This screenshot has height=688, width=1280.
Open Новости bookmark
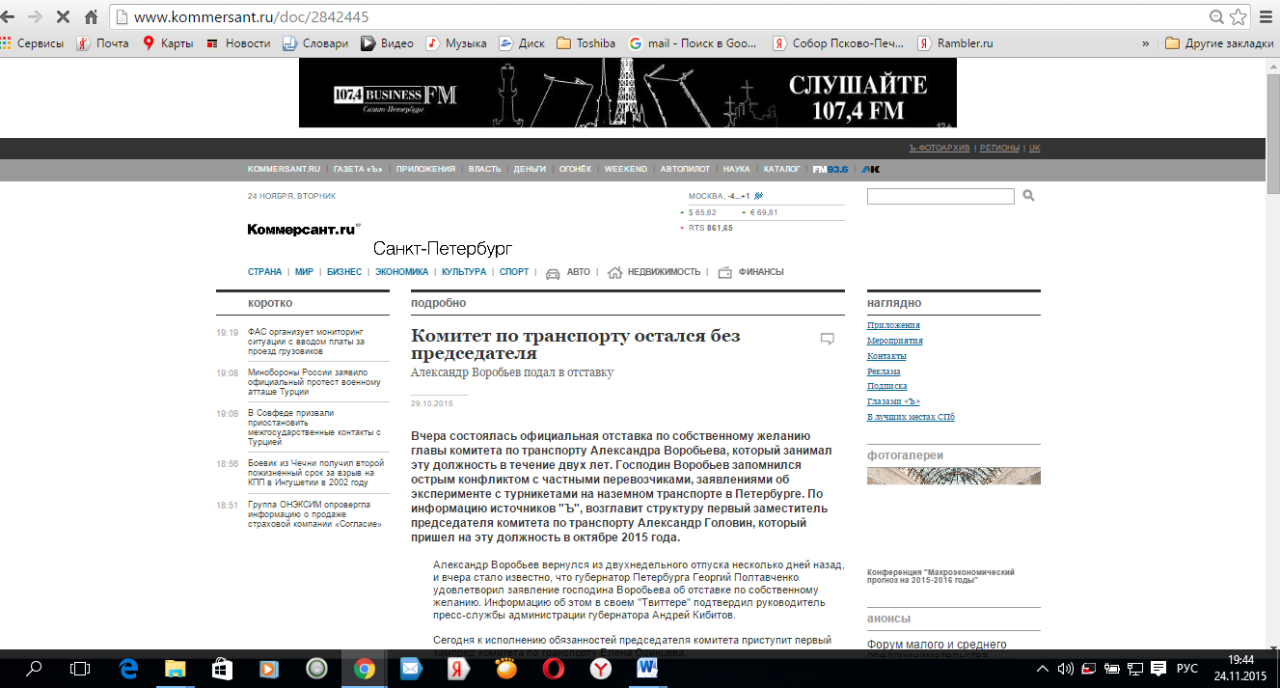coord(238,43)
